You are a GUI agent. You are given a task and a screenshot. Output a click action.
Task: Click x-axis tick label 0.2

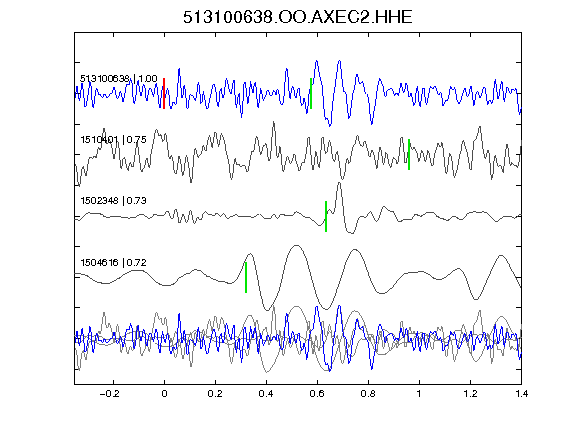[215, 394]
